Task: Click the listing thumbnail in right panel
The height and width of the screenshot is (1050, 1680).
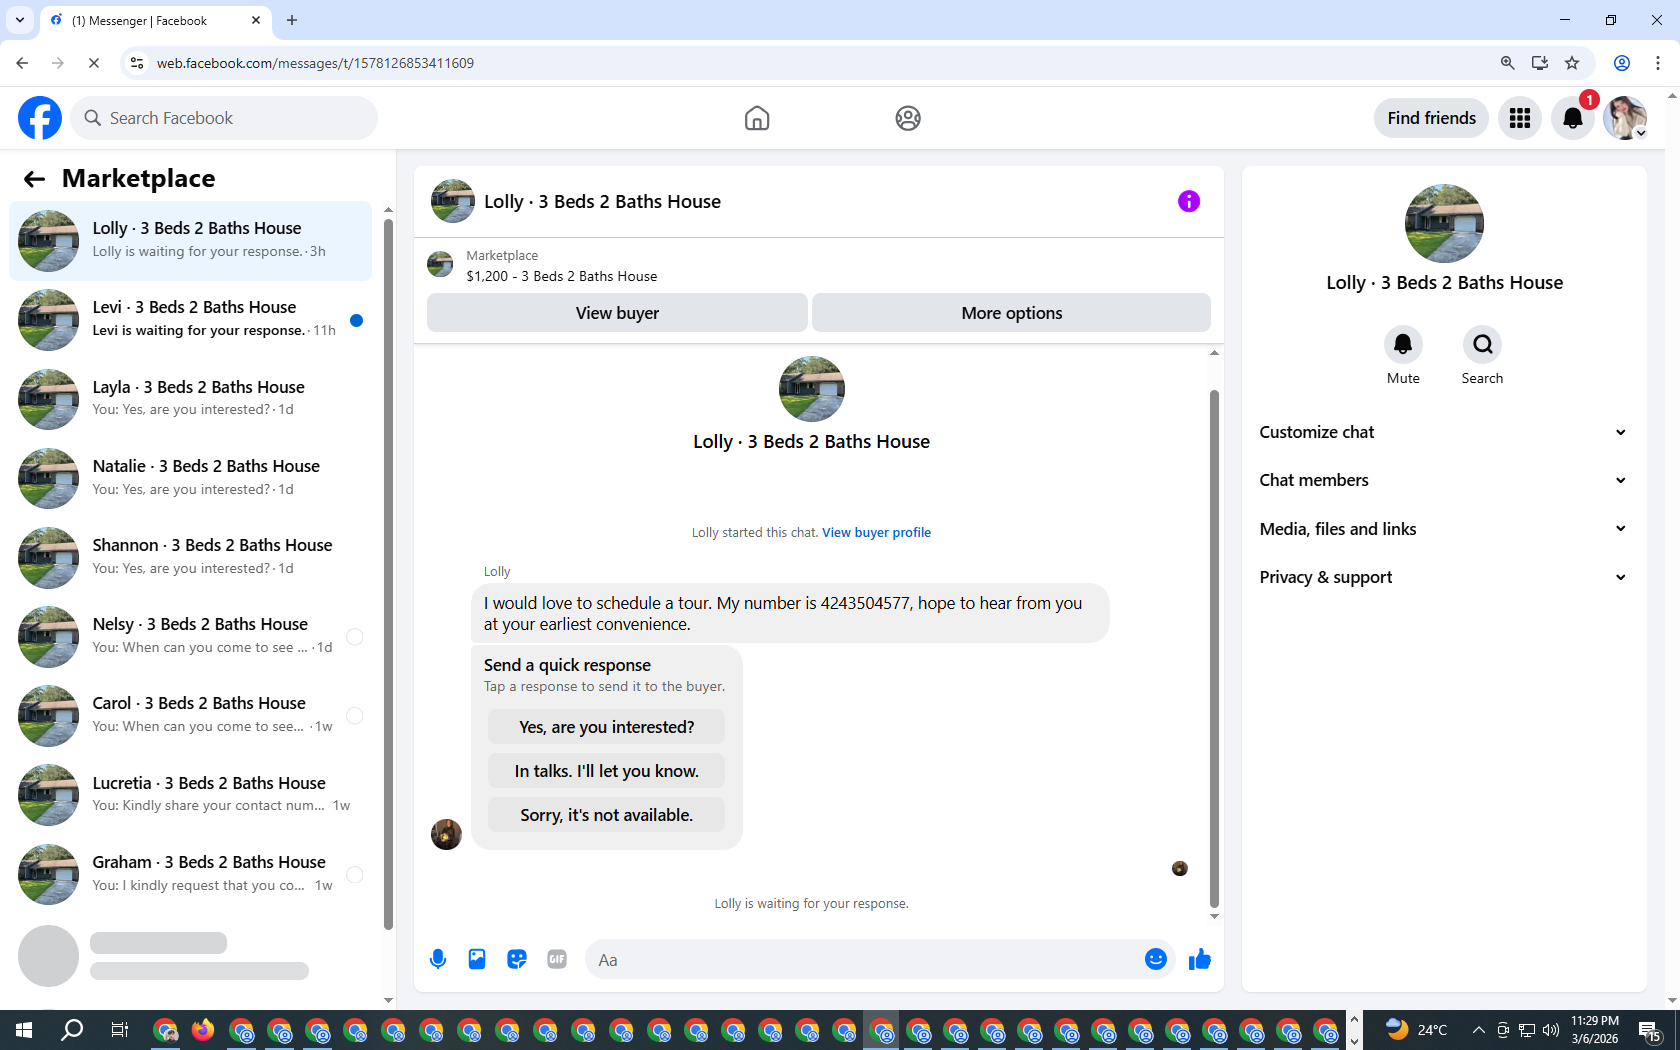Action: (x=1444, y=224)
